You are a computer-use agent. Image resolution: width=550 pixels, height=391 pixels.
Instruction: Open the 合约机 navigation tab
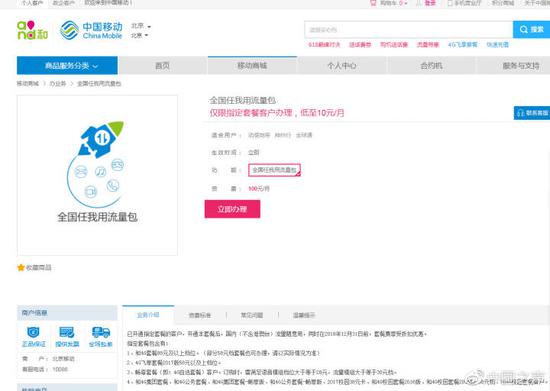point(431,66)
